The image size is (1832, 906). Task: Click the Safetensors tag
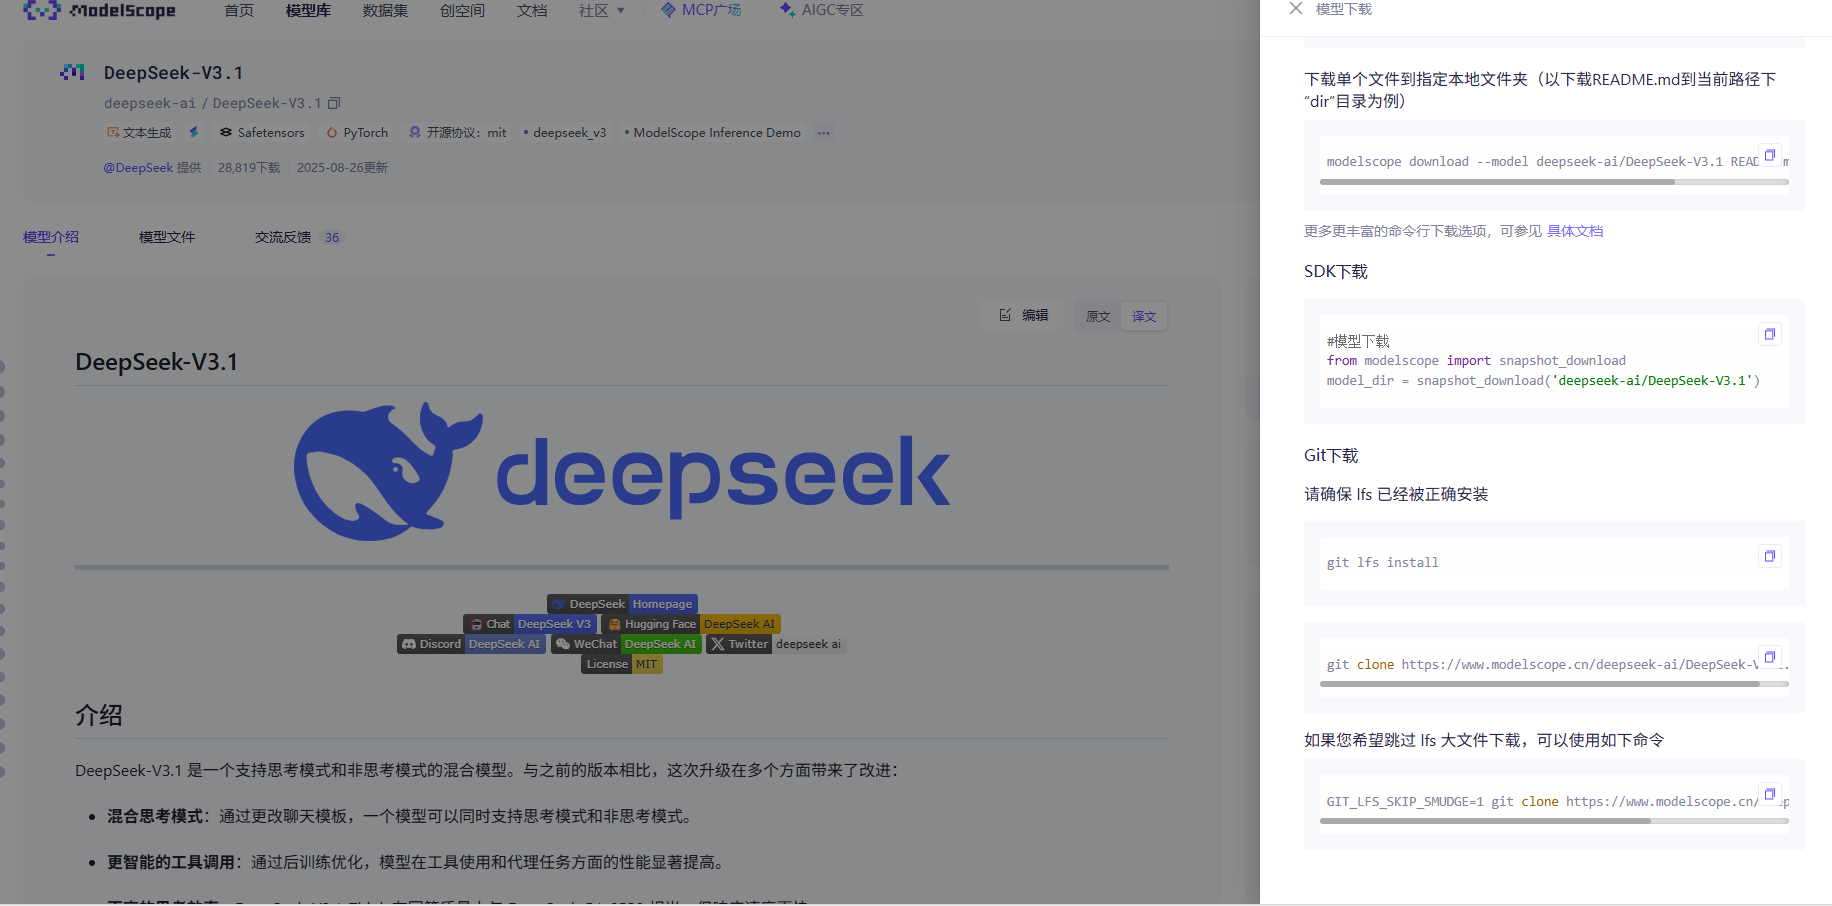pyautogui.click(x=262, y=133)
